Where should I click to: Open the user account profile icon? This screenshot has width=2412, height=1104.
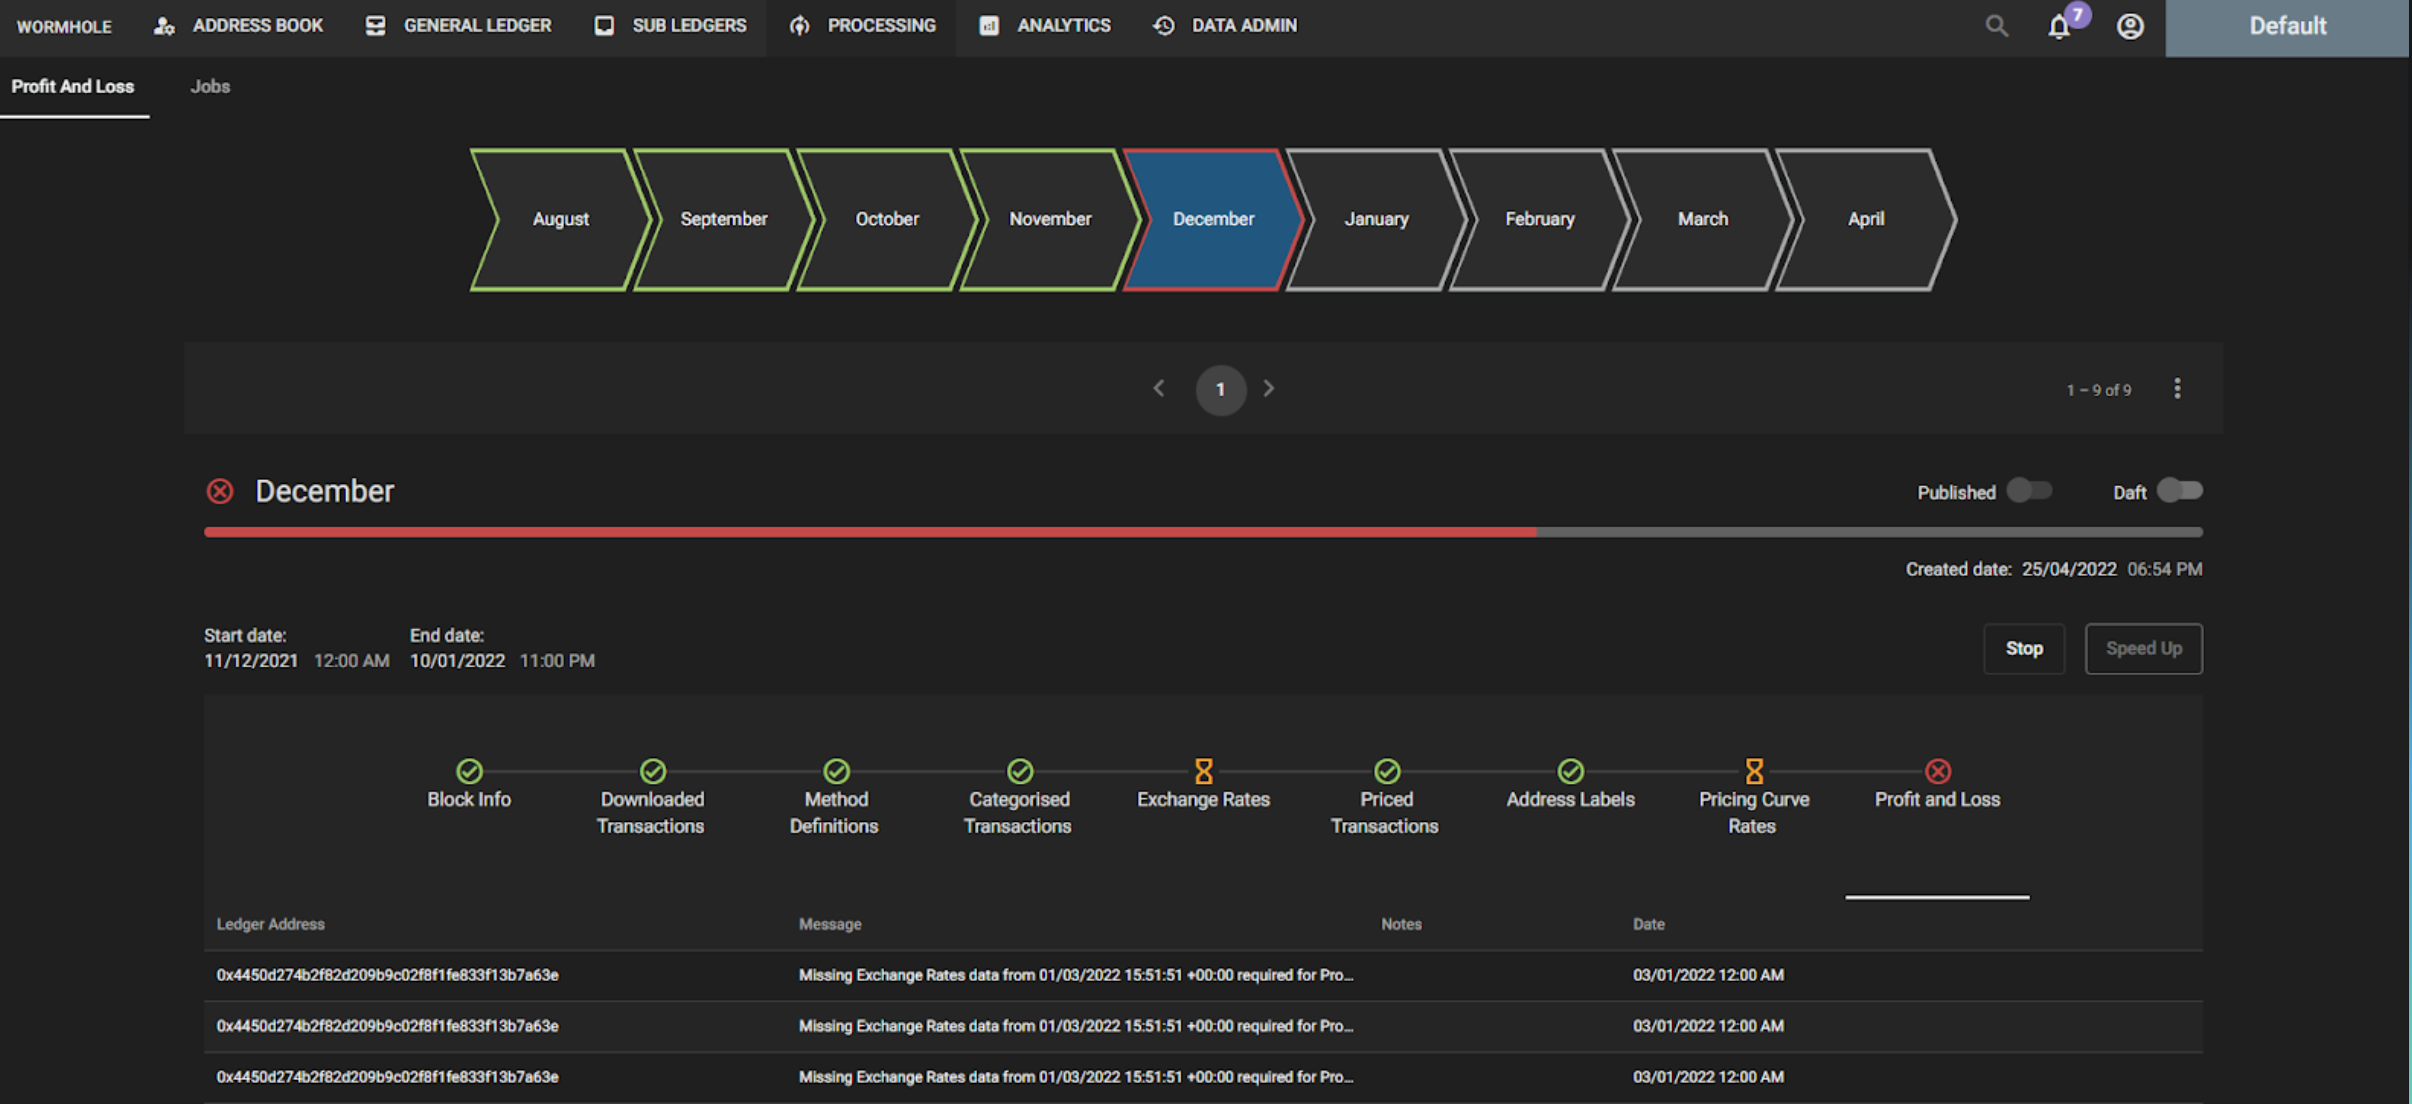point(2130,26)
